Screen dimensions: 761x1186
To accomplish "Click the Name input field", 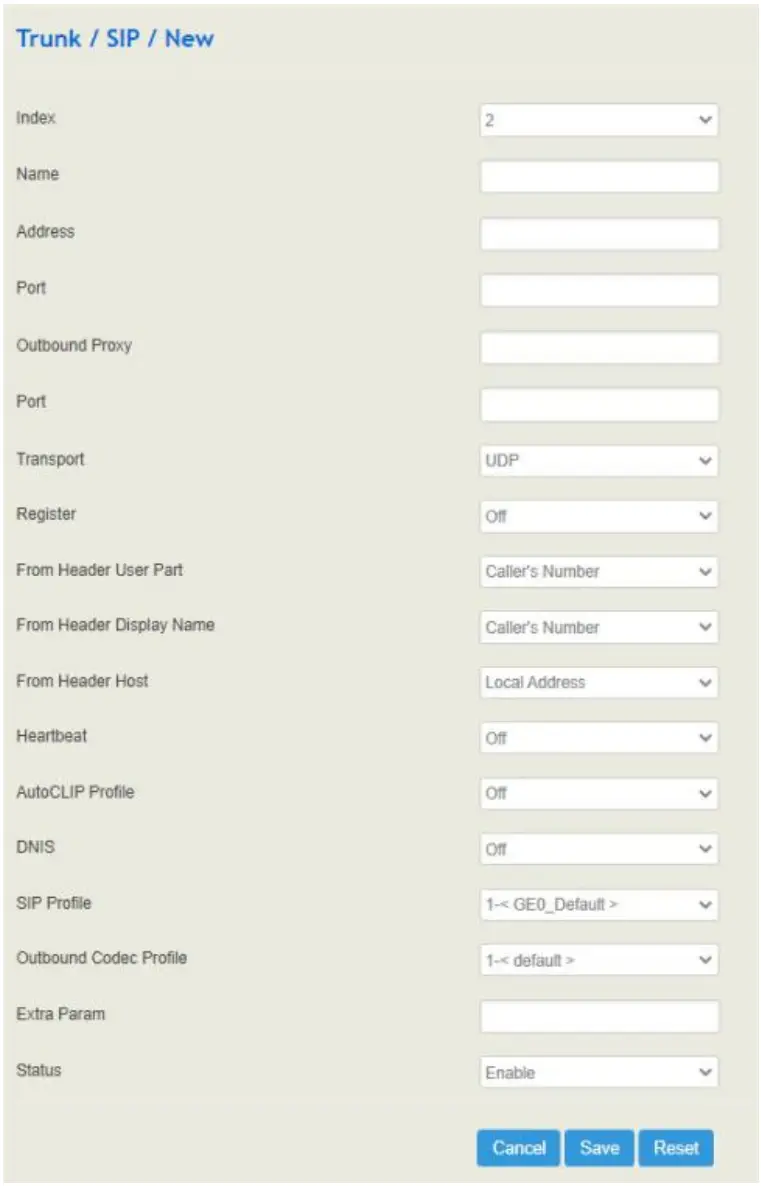I will [x=598, y=177].
